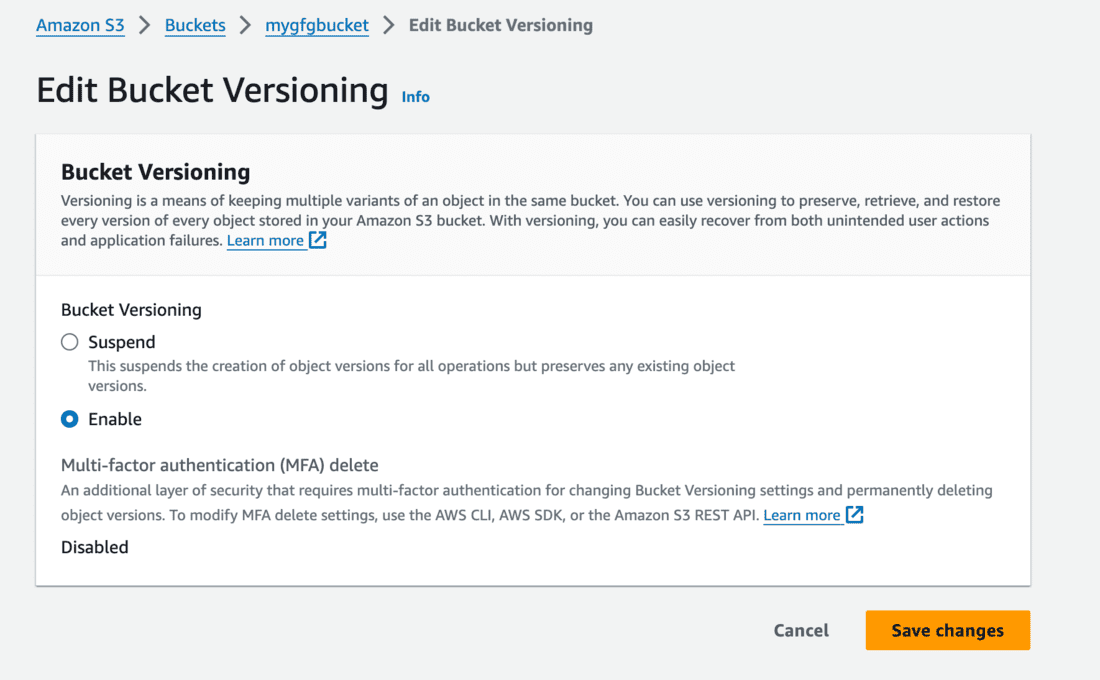Go to Amazon S3 breadcrumb link
Screen dimensions: 1100x680
[80, 25]
